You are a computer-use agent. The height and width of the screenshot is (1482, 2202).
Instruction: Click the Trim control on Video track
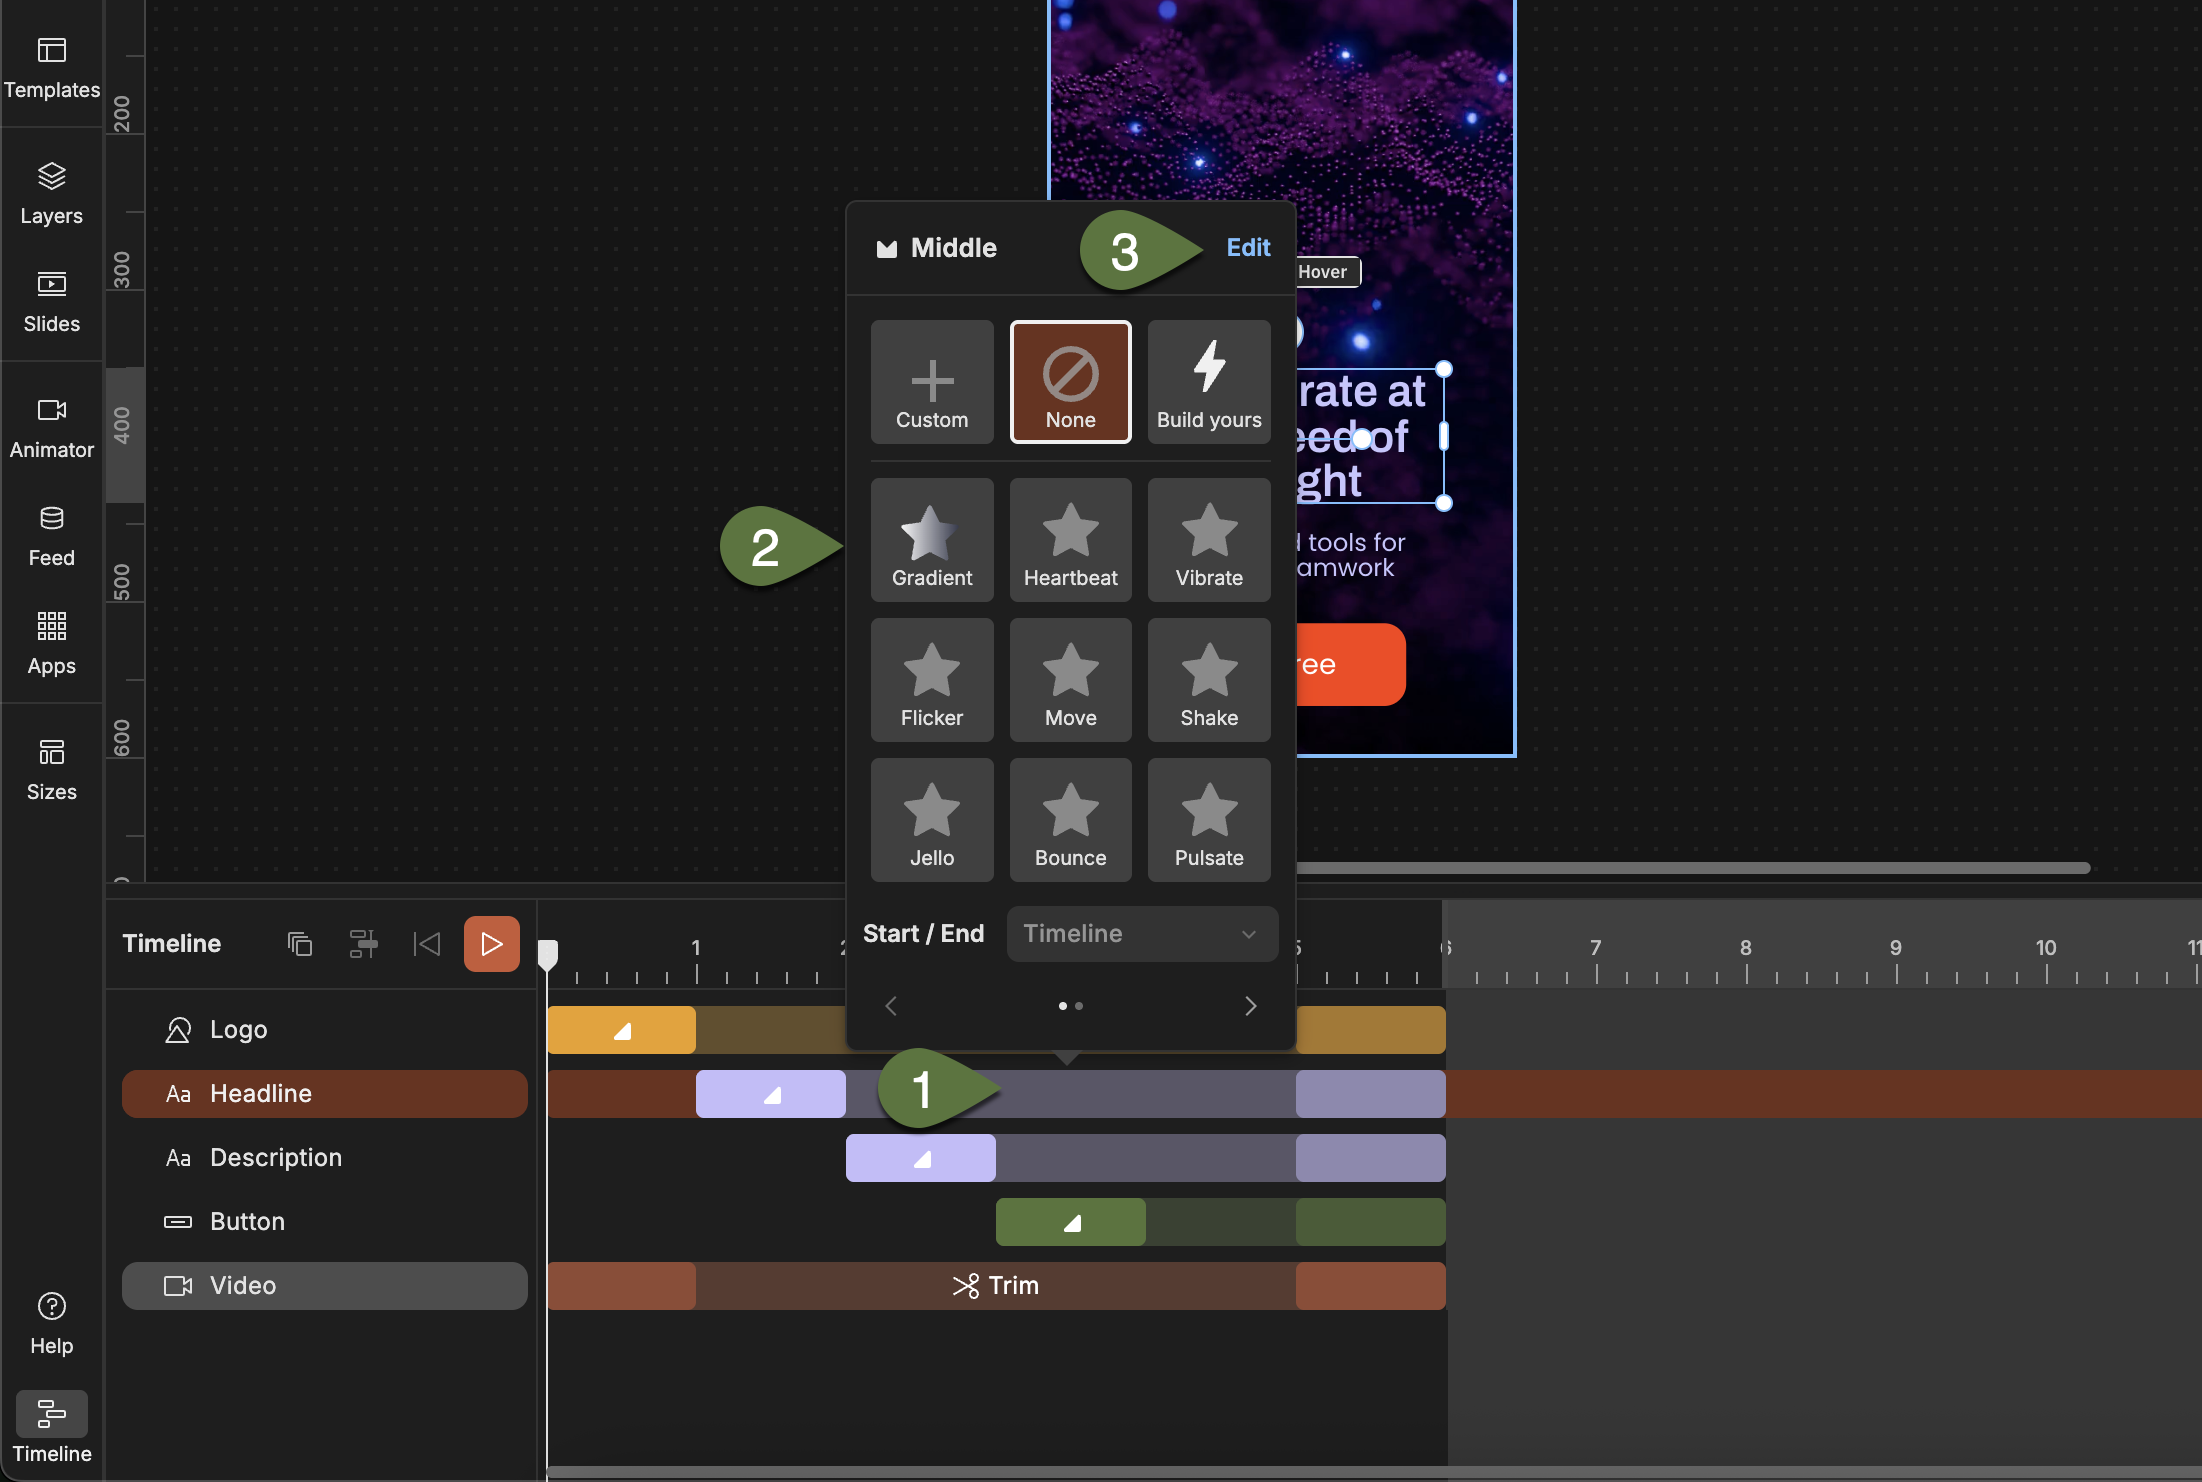point(996,1286)
